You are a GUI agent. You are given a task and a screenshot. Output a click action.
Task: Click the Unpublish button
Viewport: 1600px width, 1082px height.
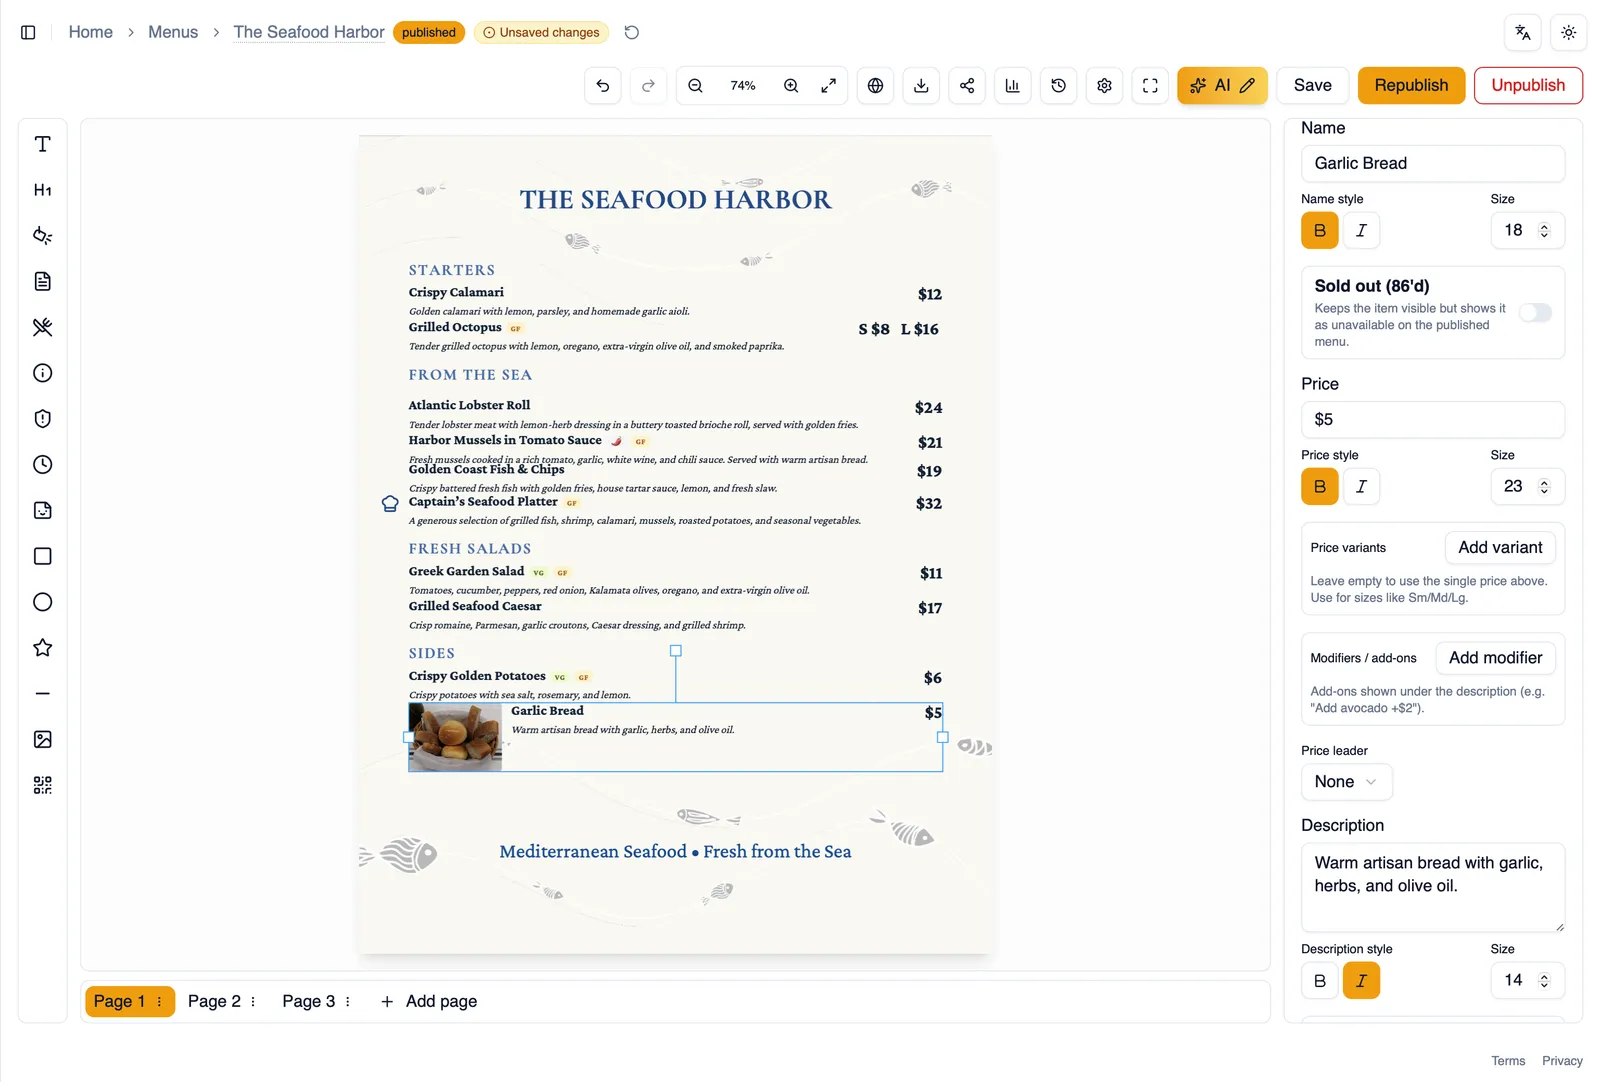click(x=1528, y=86)
